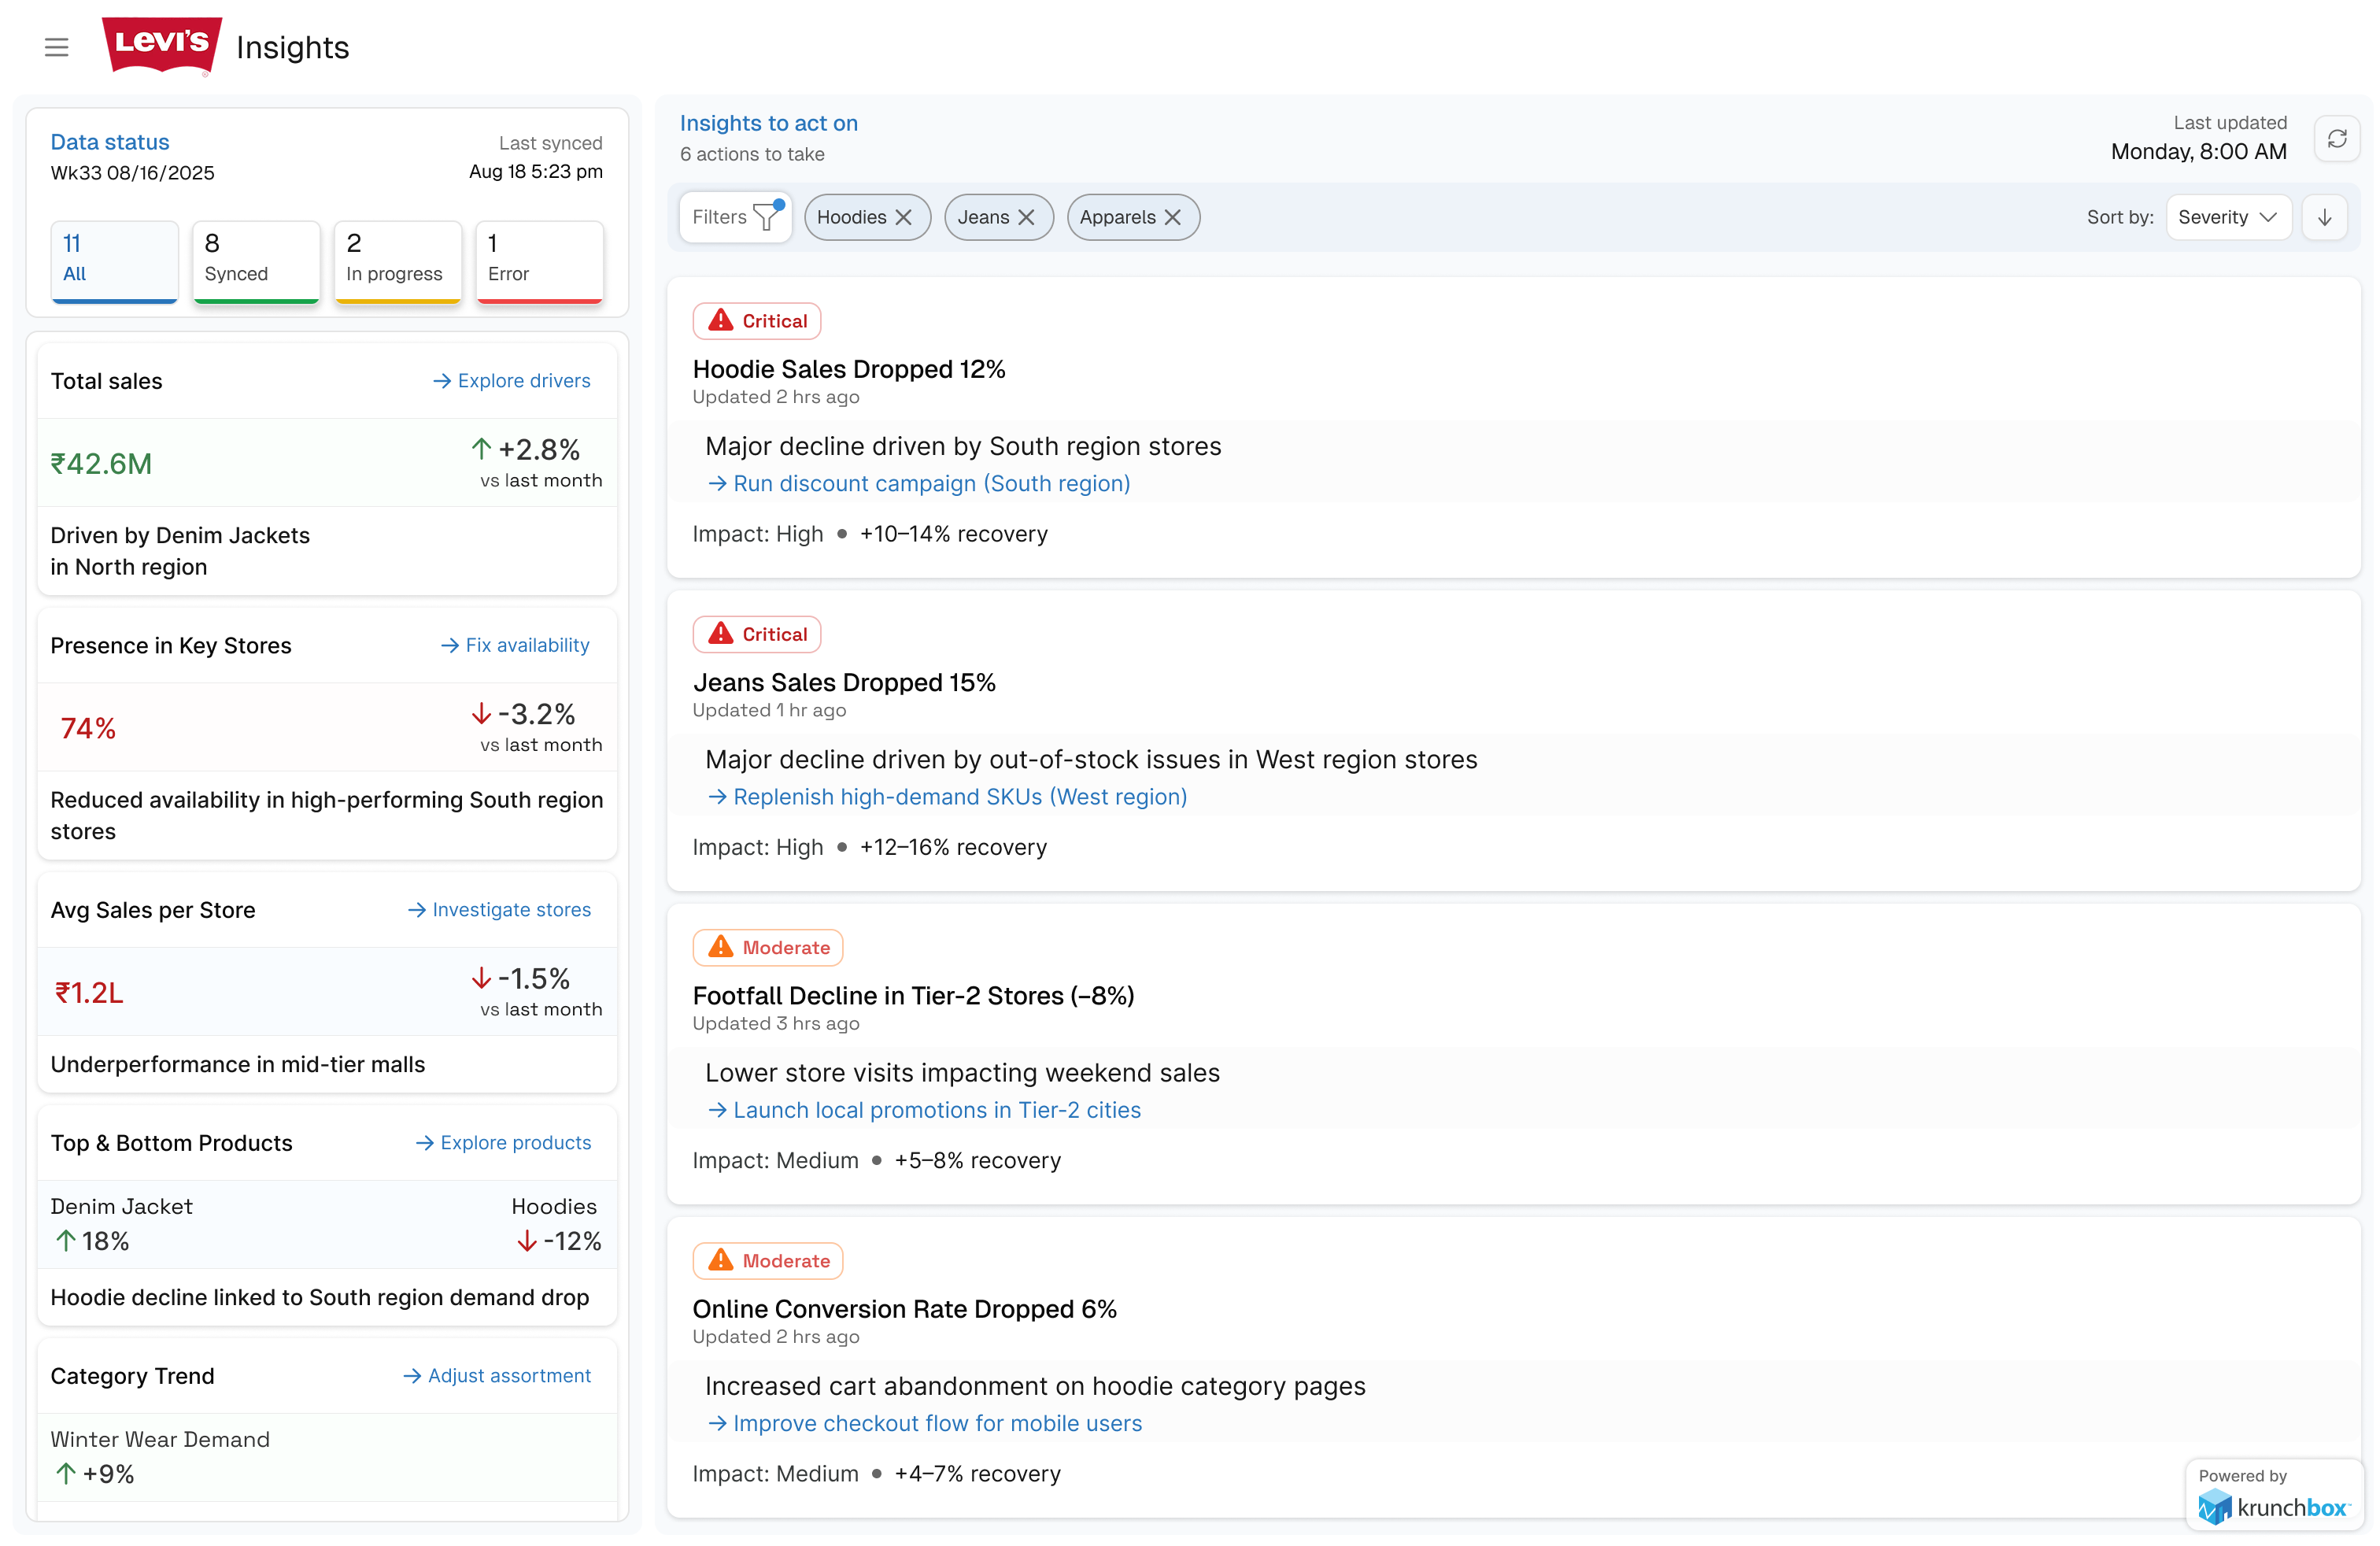
Task: Open Online Conversion Rate Dropped 6% title
Action: click(x=904, y=1308)
